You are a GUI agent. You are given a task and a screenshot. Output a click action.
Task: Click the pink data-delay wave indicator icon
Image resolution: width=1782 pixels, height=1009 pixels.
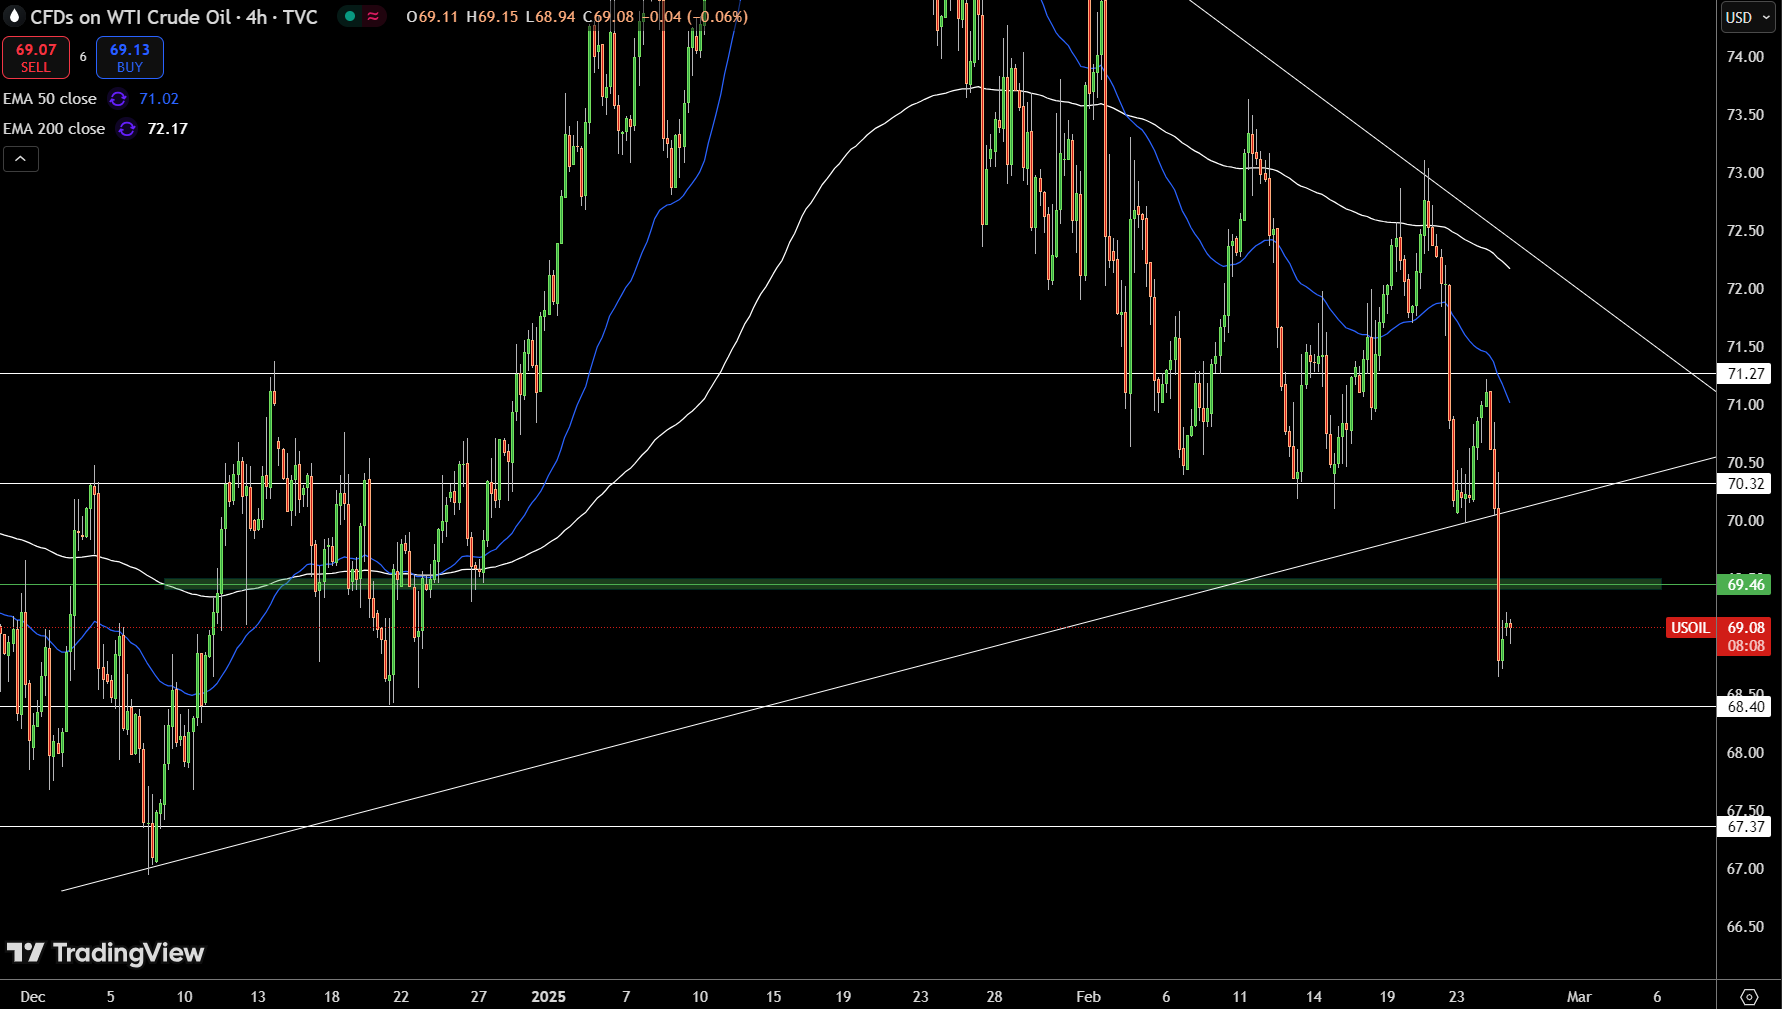coord(373,16)
